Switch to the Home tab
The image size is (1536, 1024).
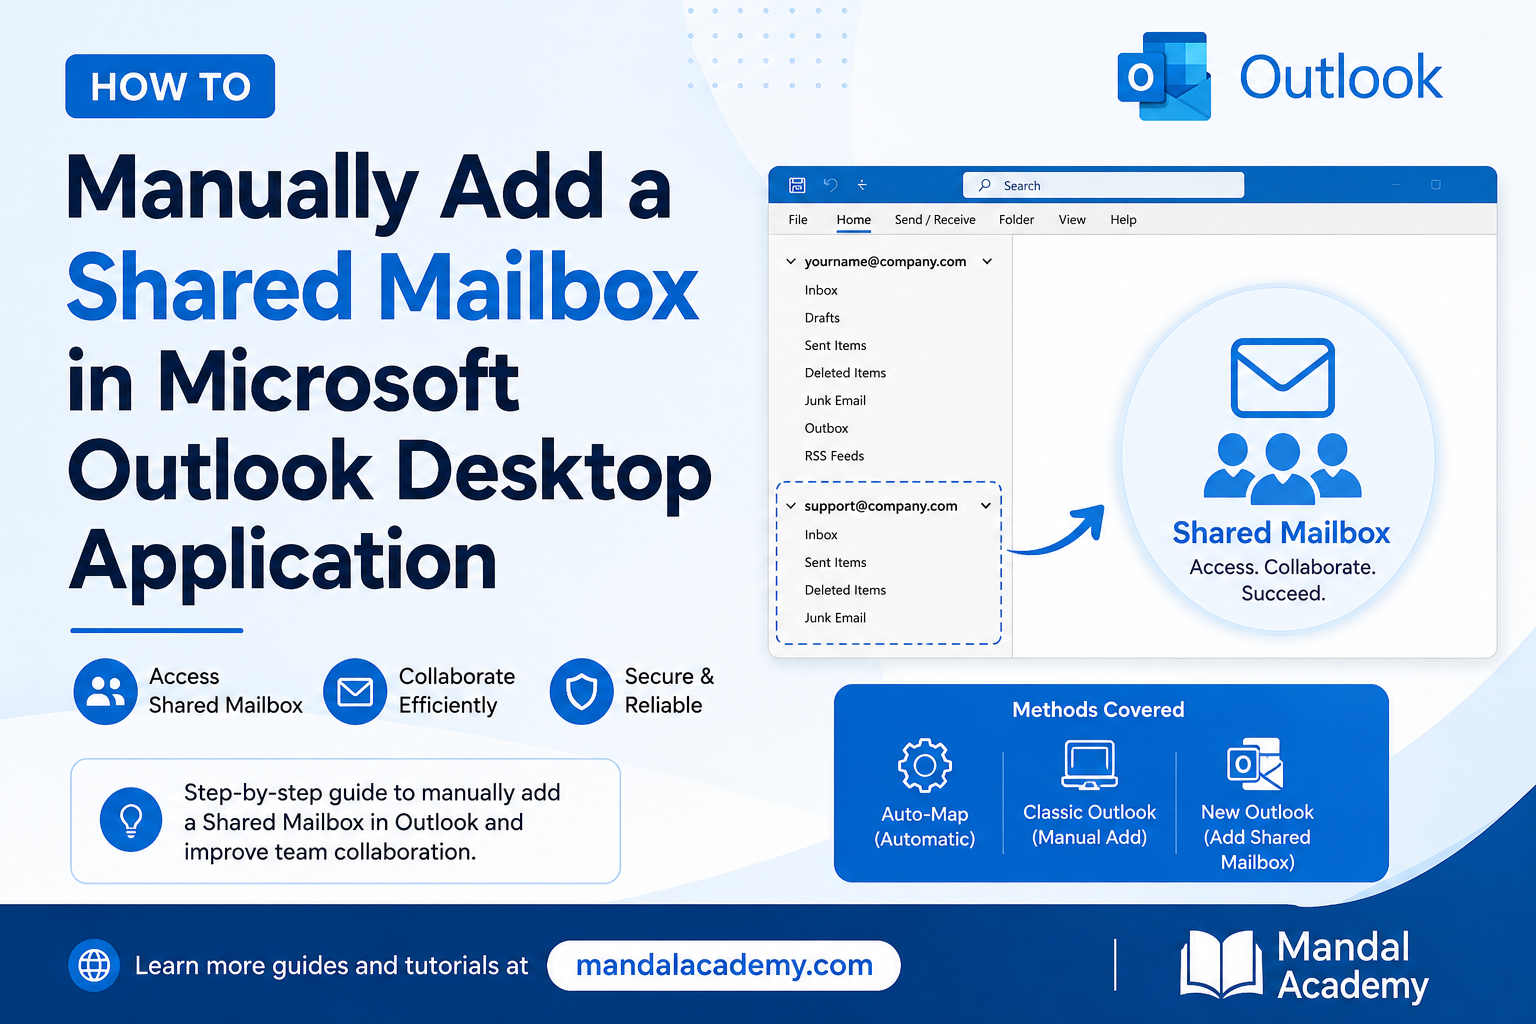(x=854, y=220)
